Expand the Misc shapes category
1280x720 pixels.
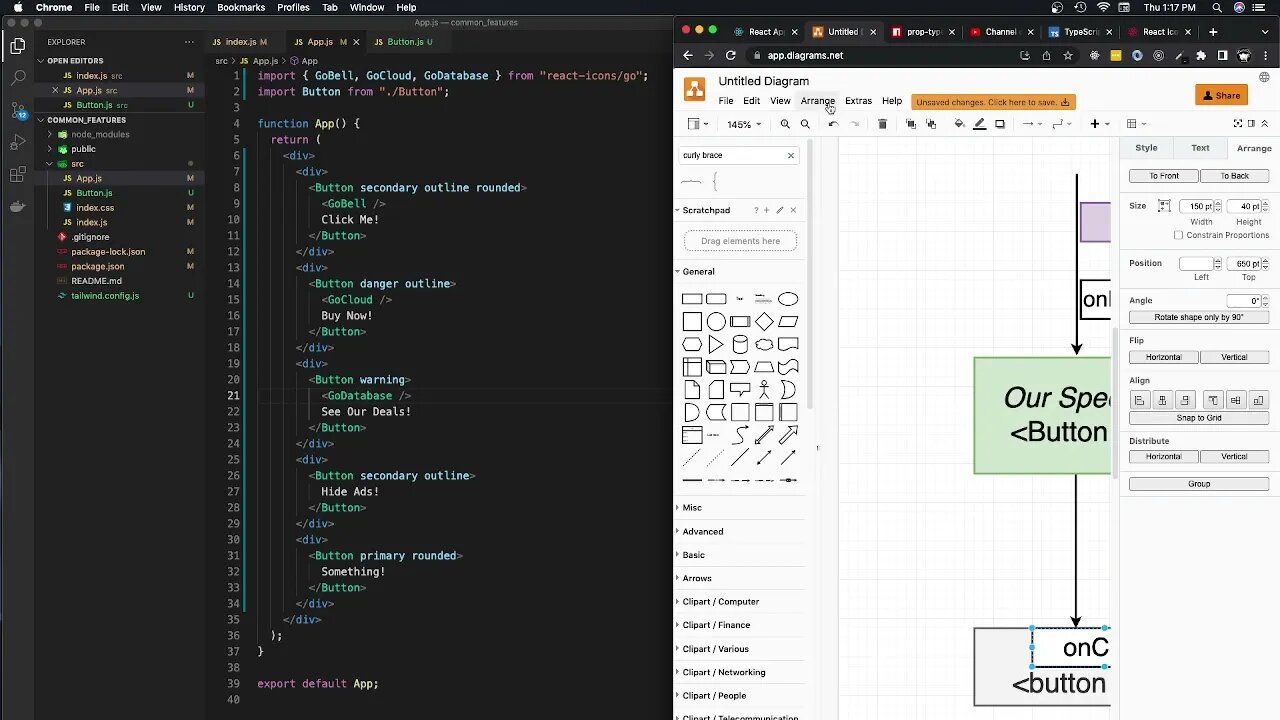[x=692, y=508]
